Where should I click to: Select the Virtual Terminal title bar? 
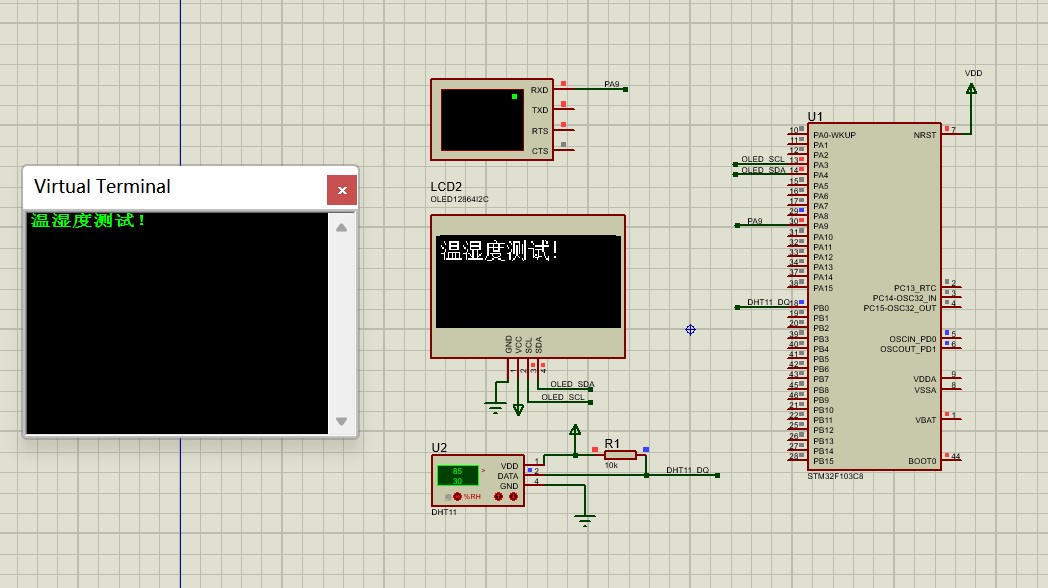pos(170,187)
